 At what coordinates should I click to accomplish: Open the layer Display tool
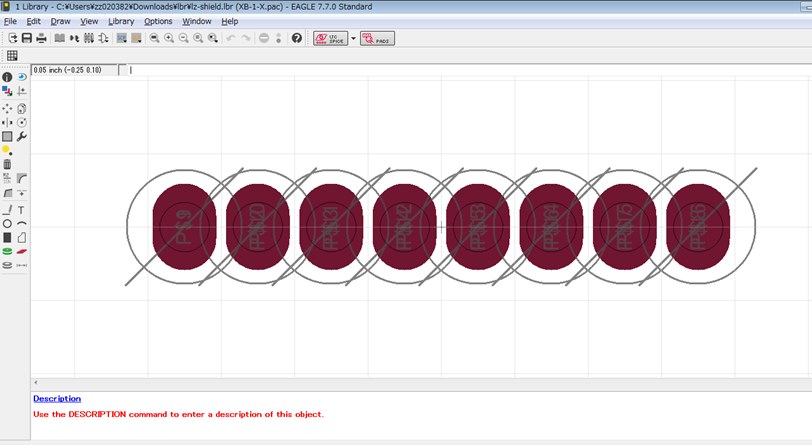[7, 91]
